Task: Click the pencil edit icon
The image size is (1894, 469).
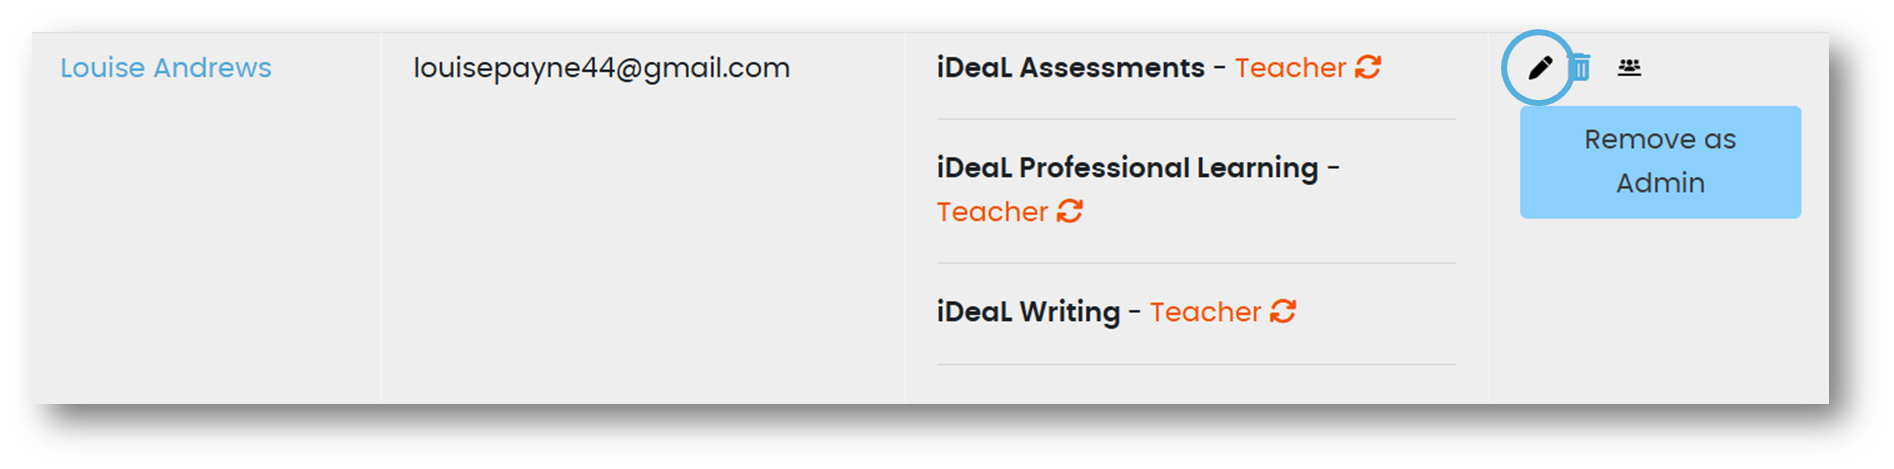Action: (1539, 67)
